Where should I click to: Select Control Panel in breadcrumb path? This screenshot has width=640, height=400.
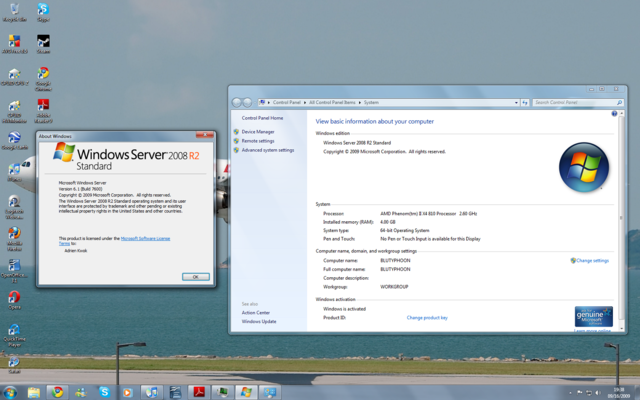287,102
